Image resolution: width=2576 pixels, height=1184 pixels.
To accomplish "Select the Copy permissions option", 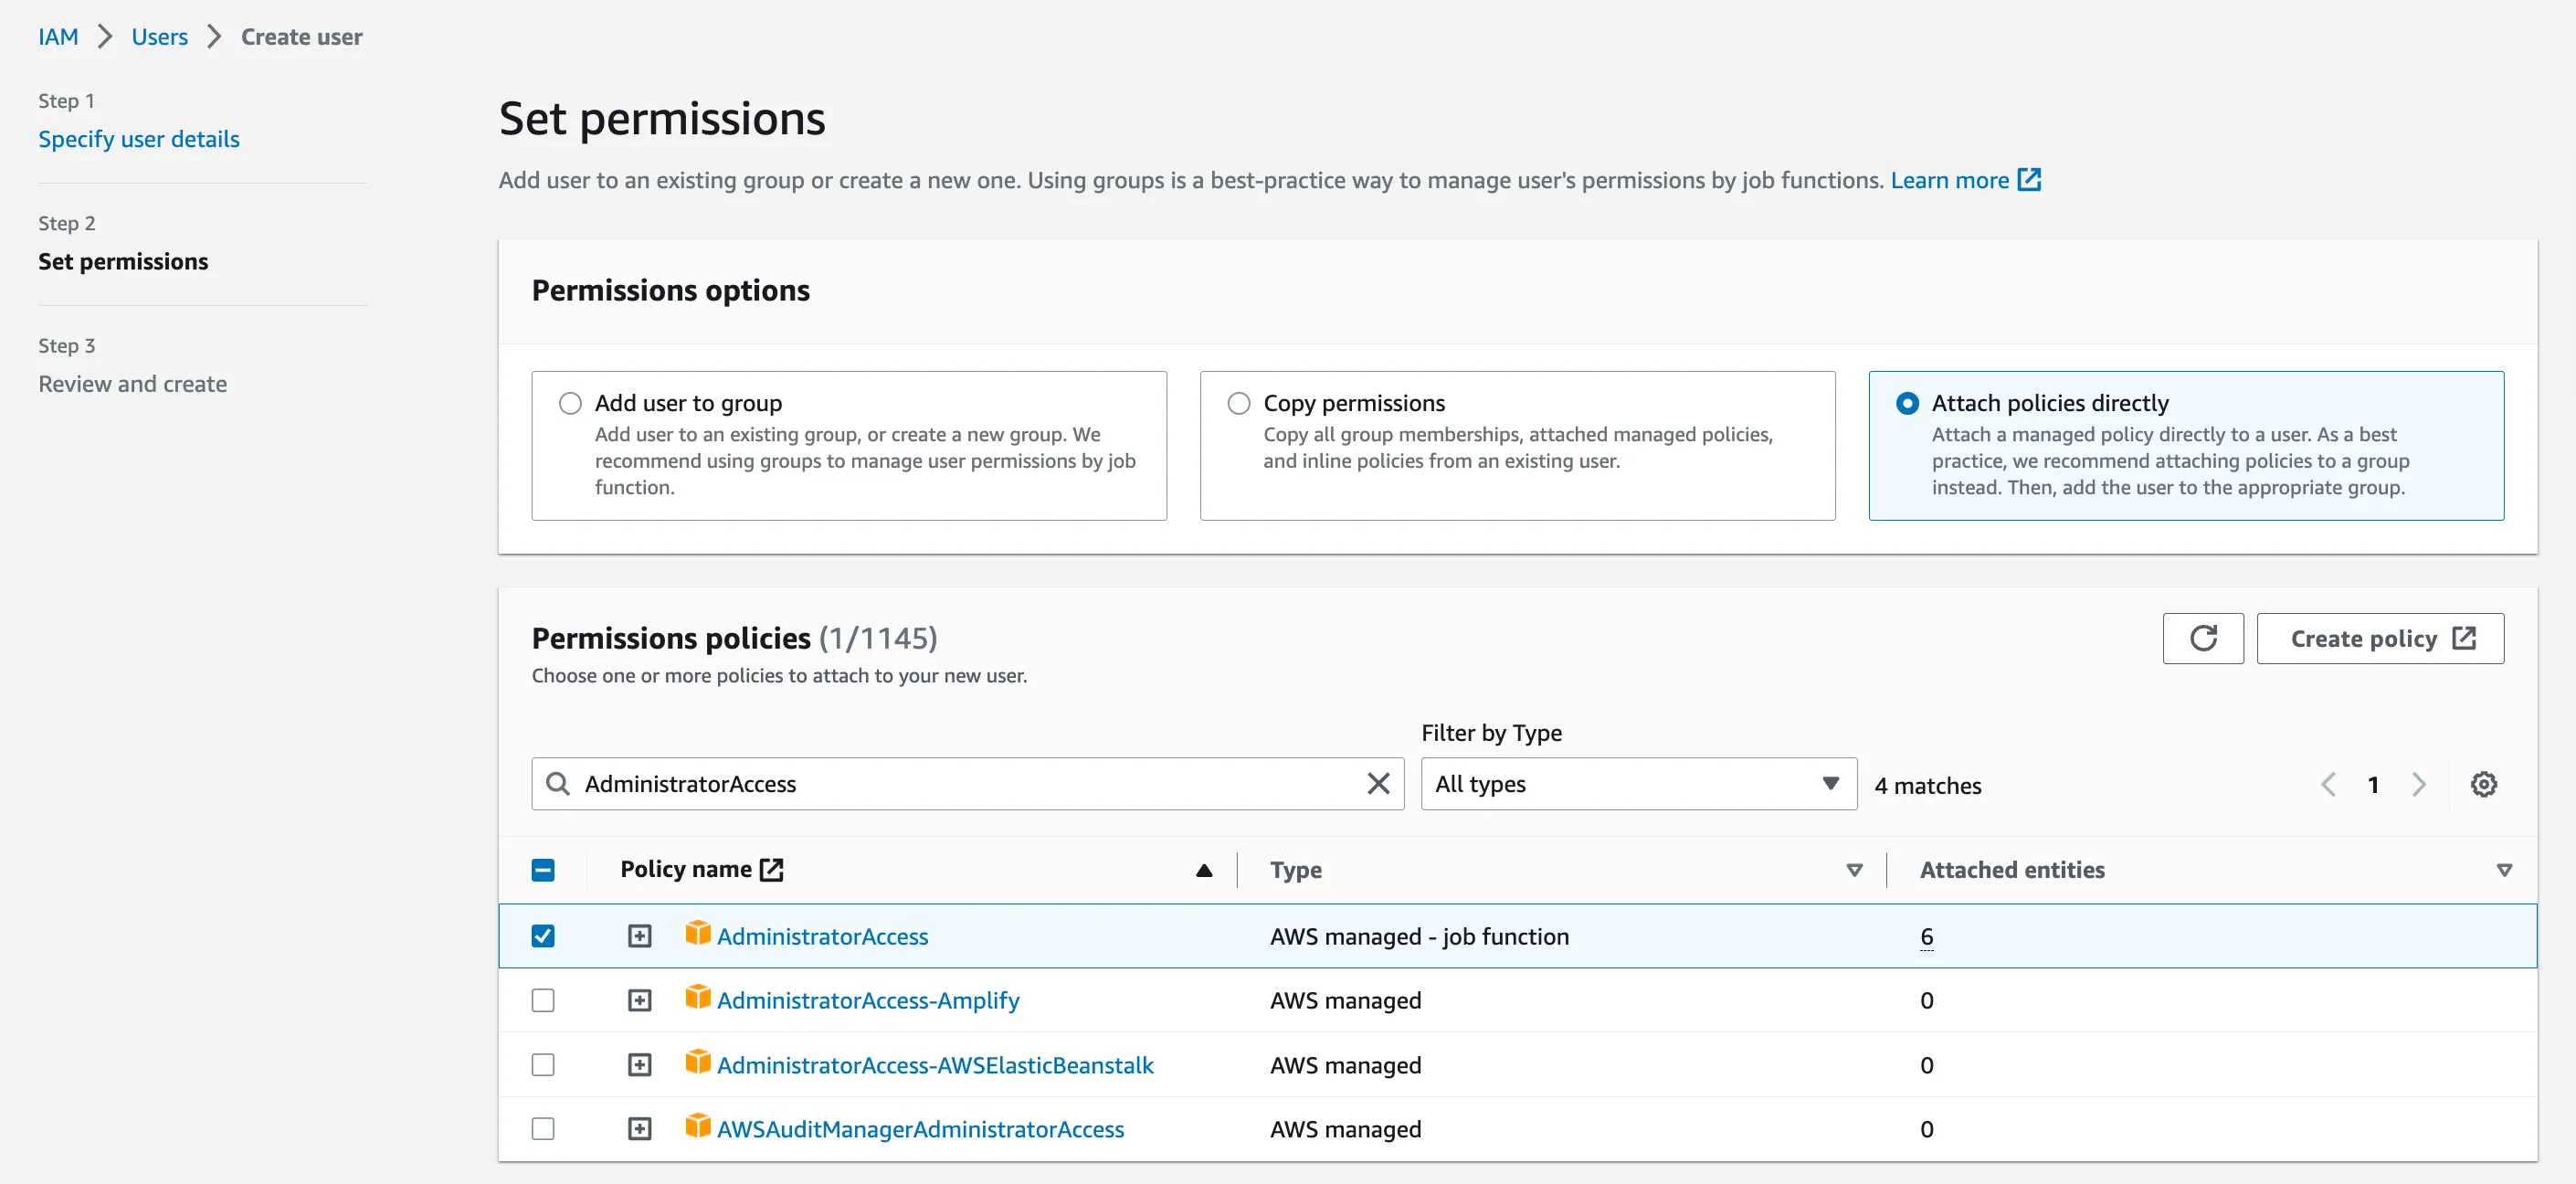I will pyautogui.click(x=1239, y=403).
